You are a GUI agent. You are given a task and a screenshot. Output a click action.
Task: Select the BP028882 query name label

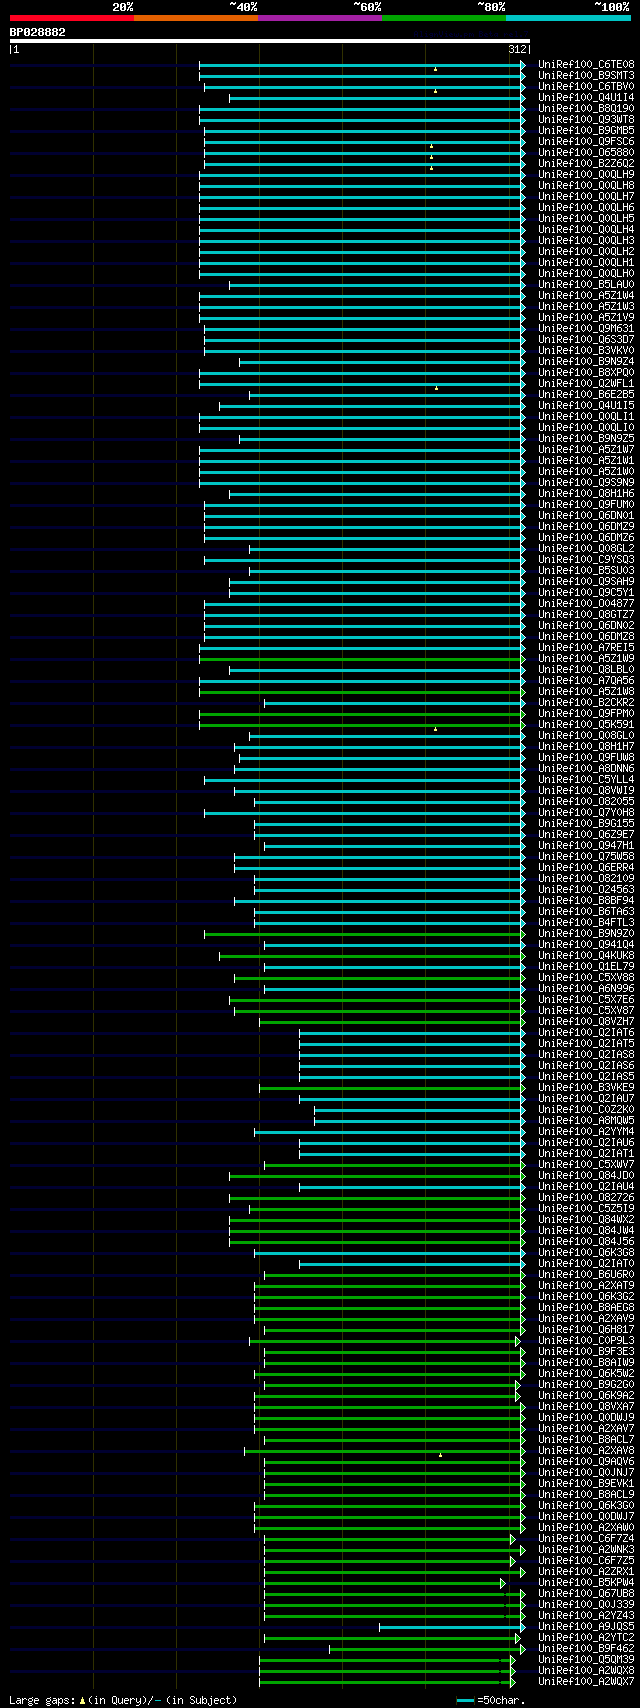[38, 32]
